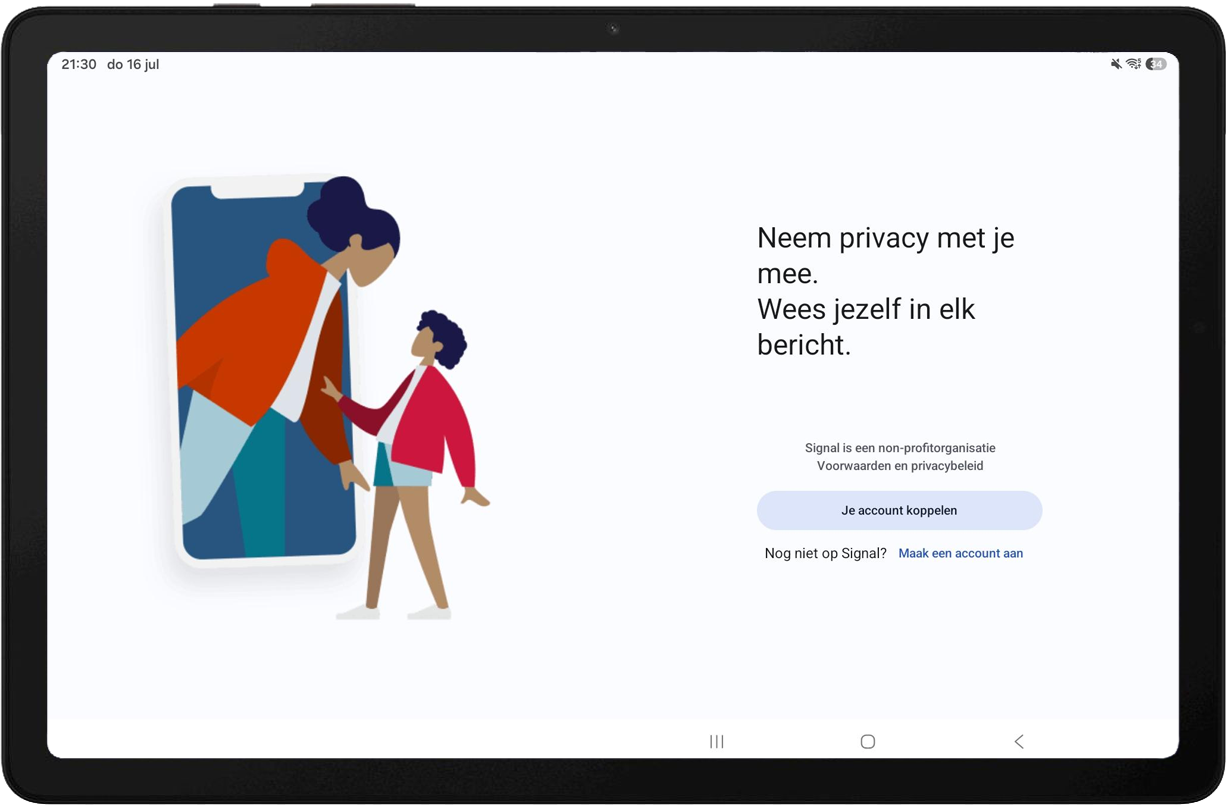This screenshot has width=1226, height=807.
Task: Open 'Voorwaarden en privacybeleid' link
Action: coord(900,466)
